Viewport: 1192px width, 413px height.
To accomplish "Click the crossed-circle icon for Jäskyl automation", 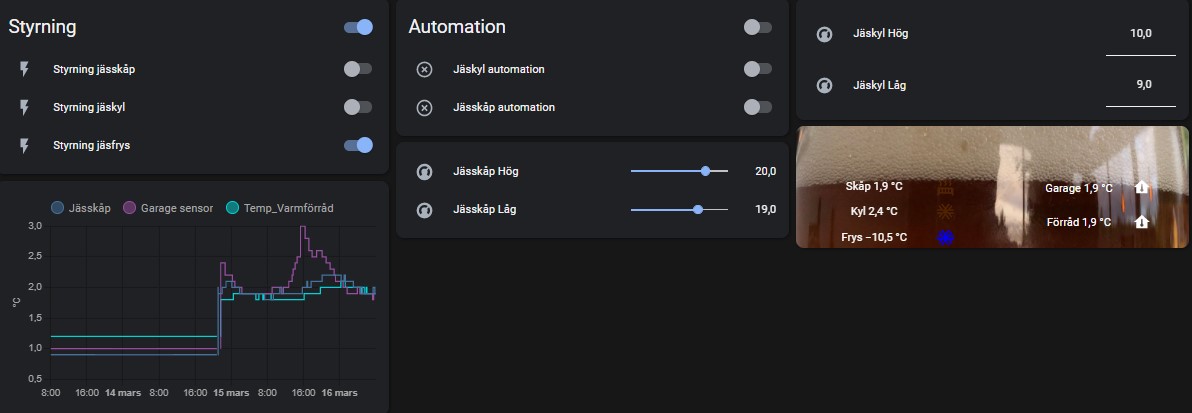I will (x=424, y=69).
